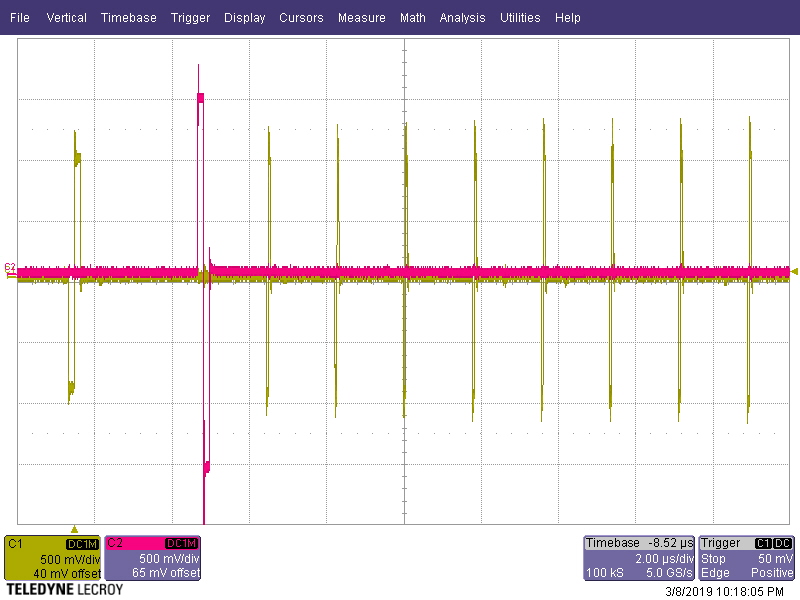Screen dimensions: 800x600
Task: Click the trigger DC coupling badge
Action: click(x=783, y=543)
